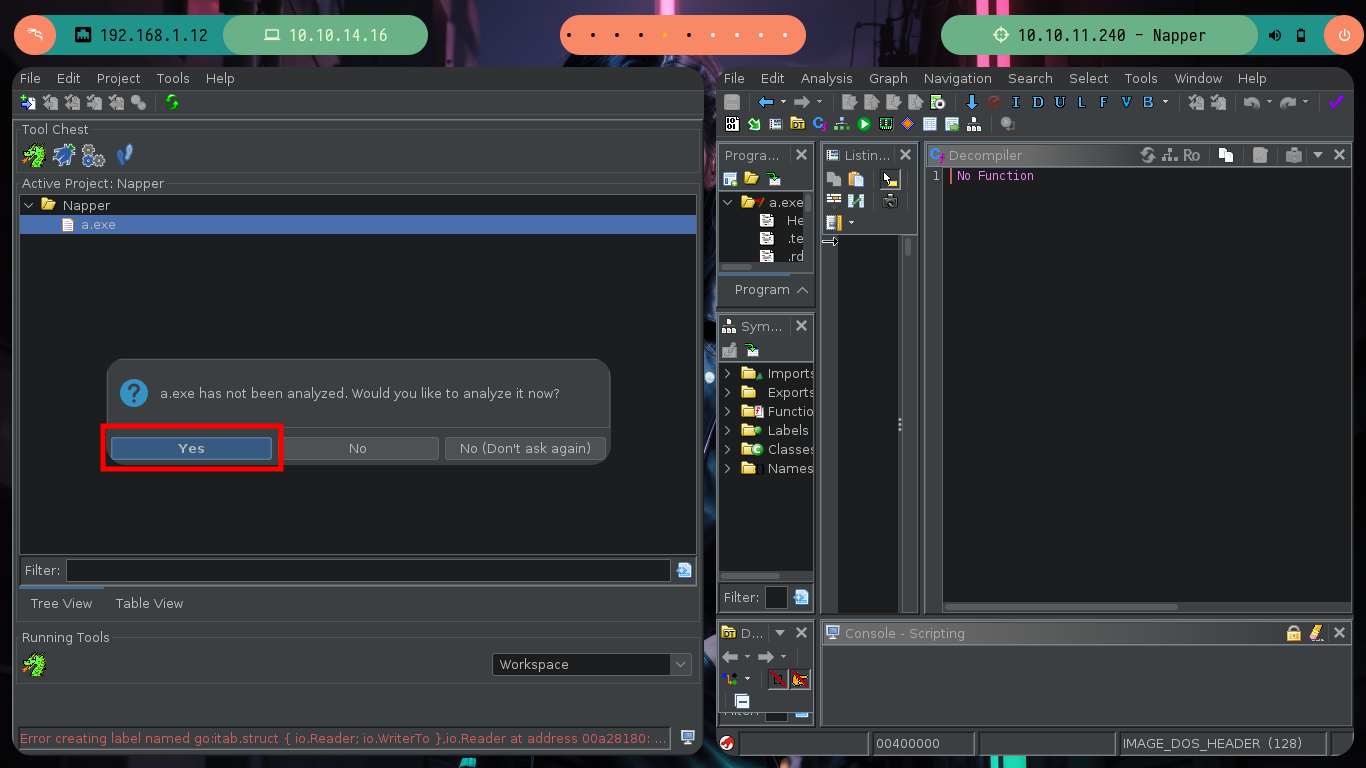
Task: Open the Emulator gears tool in Tool Chest
Action: [94, 156]
